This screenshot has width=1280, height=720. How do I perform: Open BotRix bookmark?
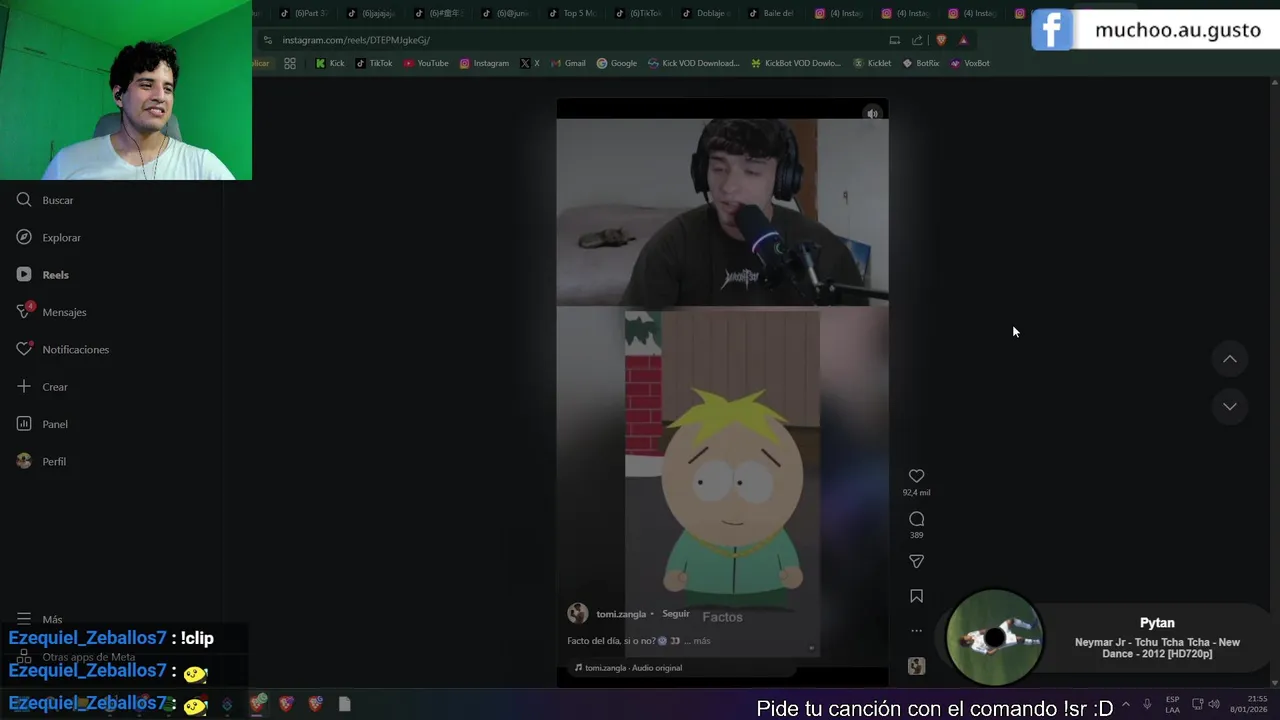[x=921, y=63]
